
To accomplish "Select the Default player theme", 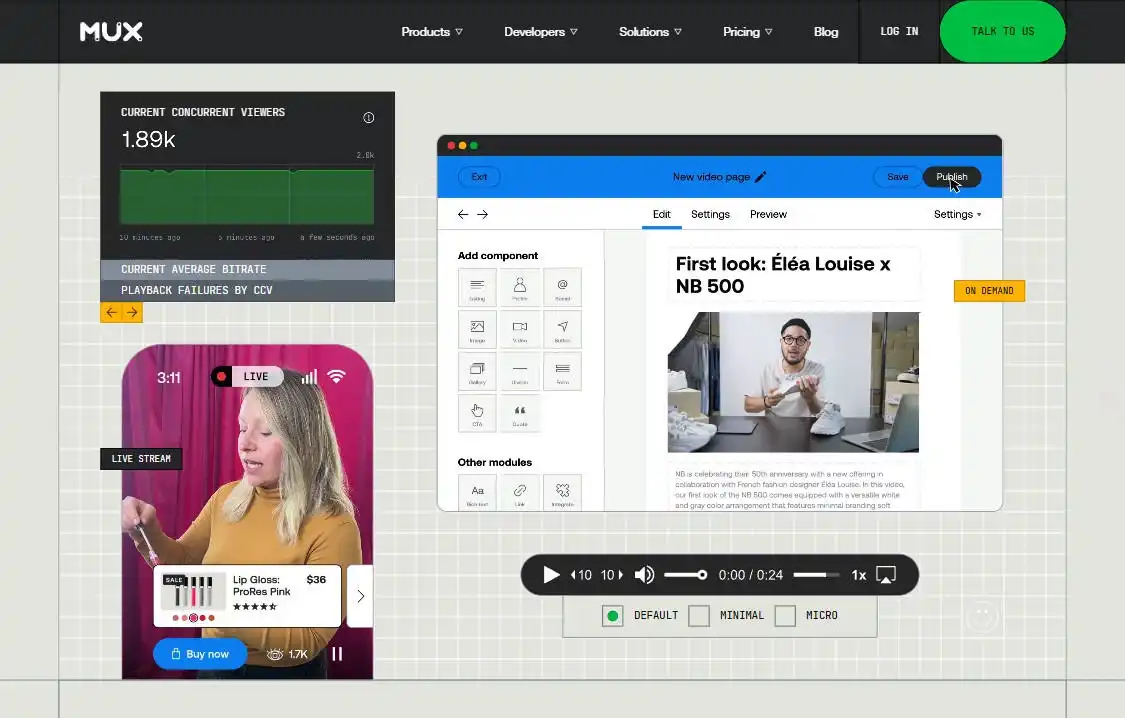I will pyautogui.click(x=613, y=615).
